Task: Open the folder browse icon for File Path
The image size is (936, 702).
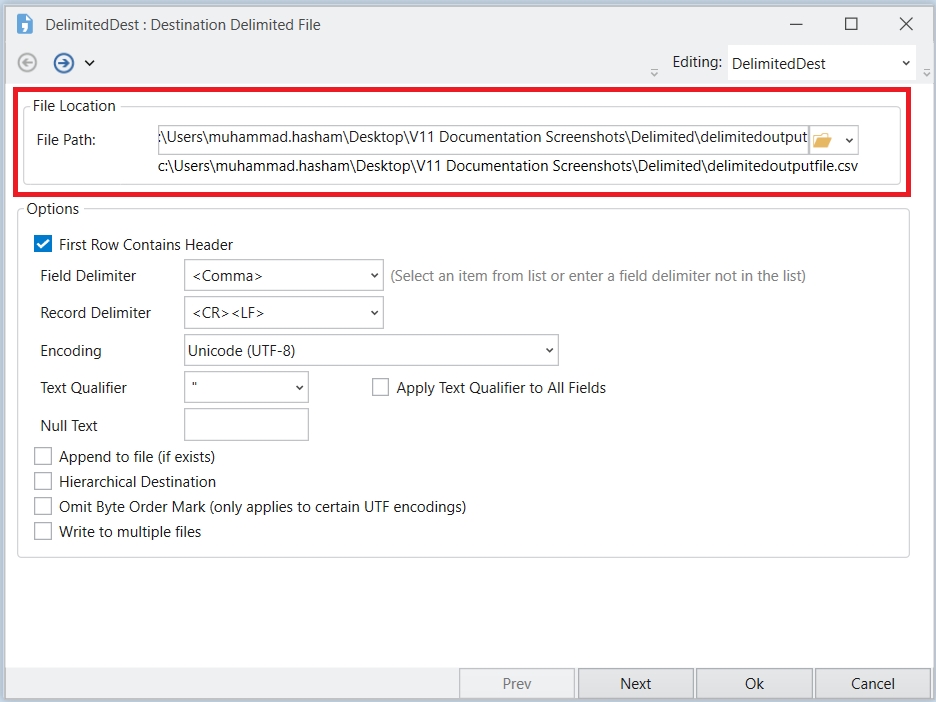Action: pyautogui.click(x=822, y=140)
